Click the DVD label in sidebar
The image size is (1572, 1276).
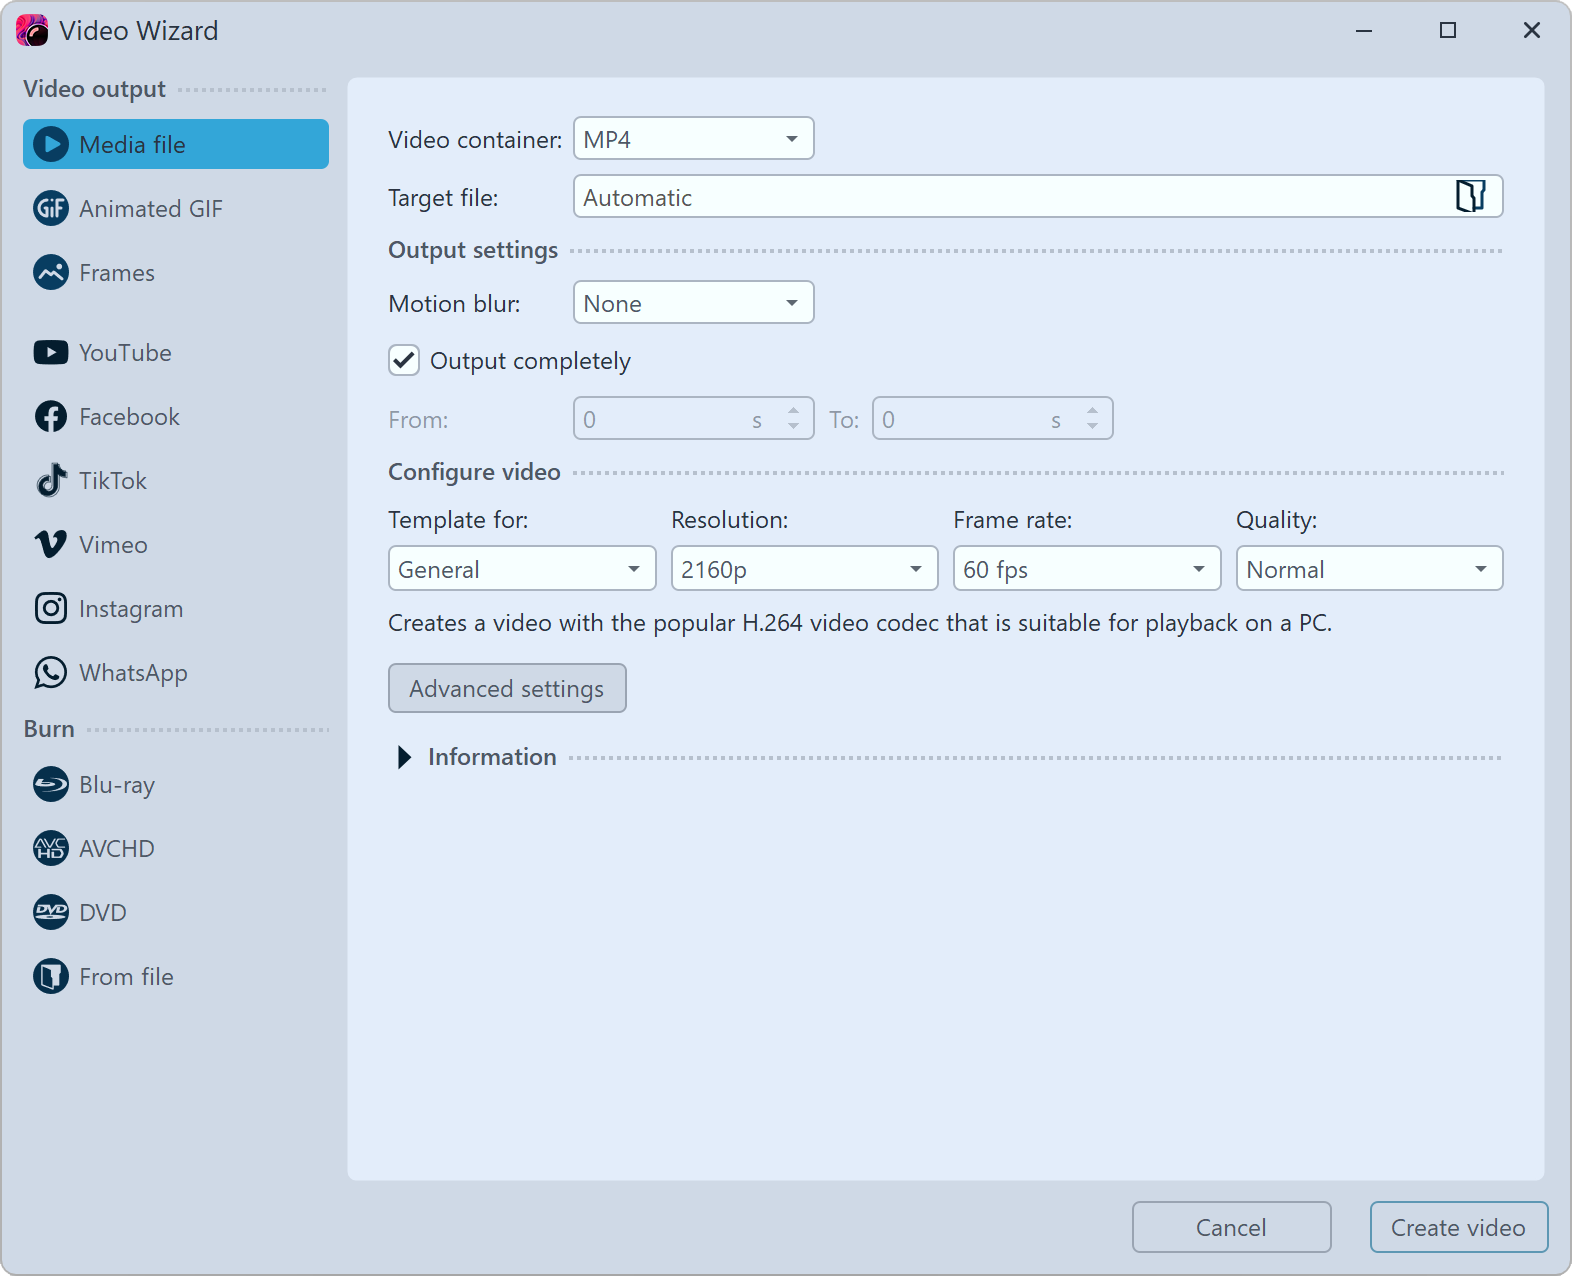pyautogui.click(x=103, y=913)
